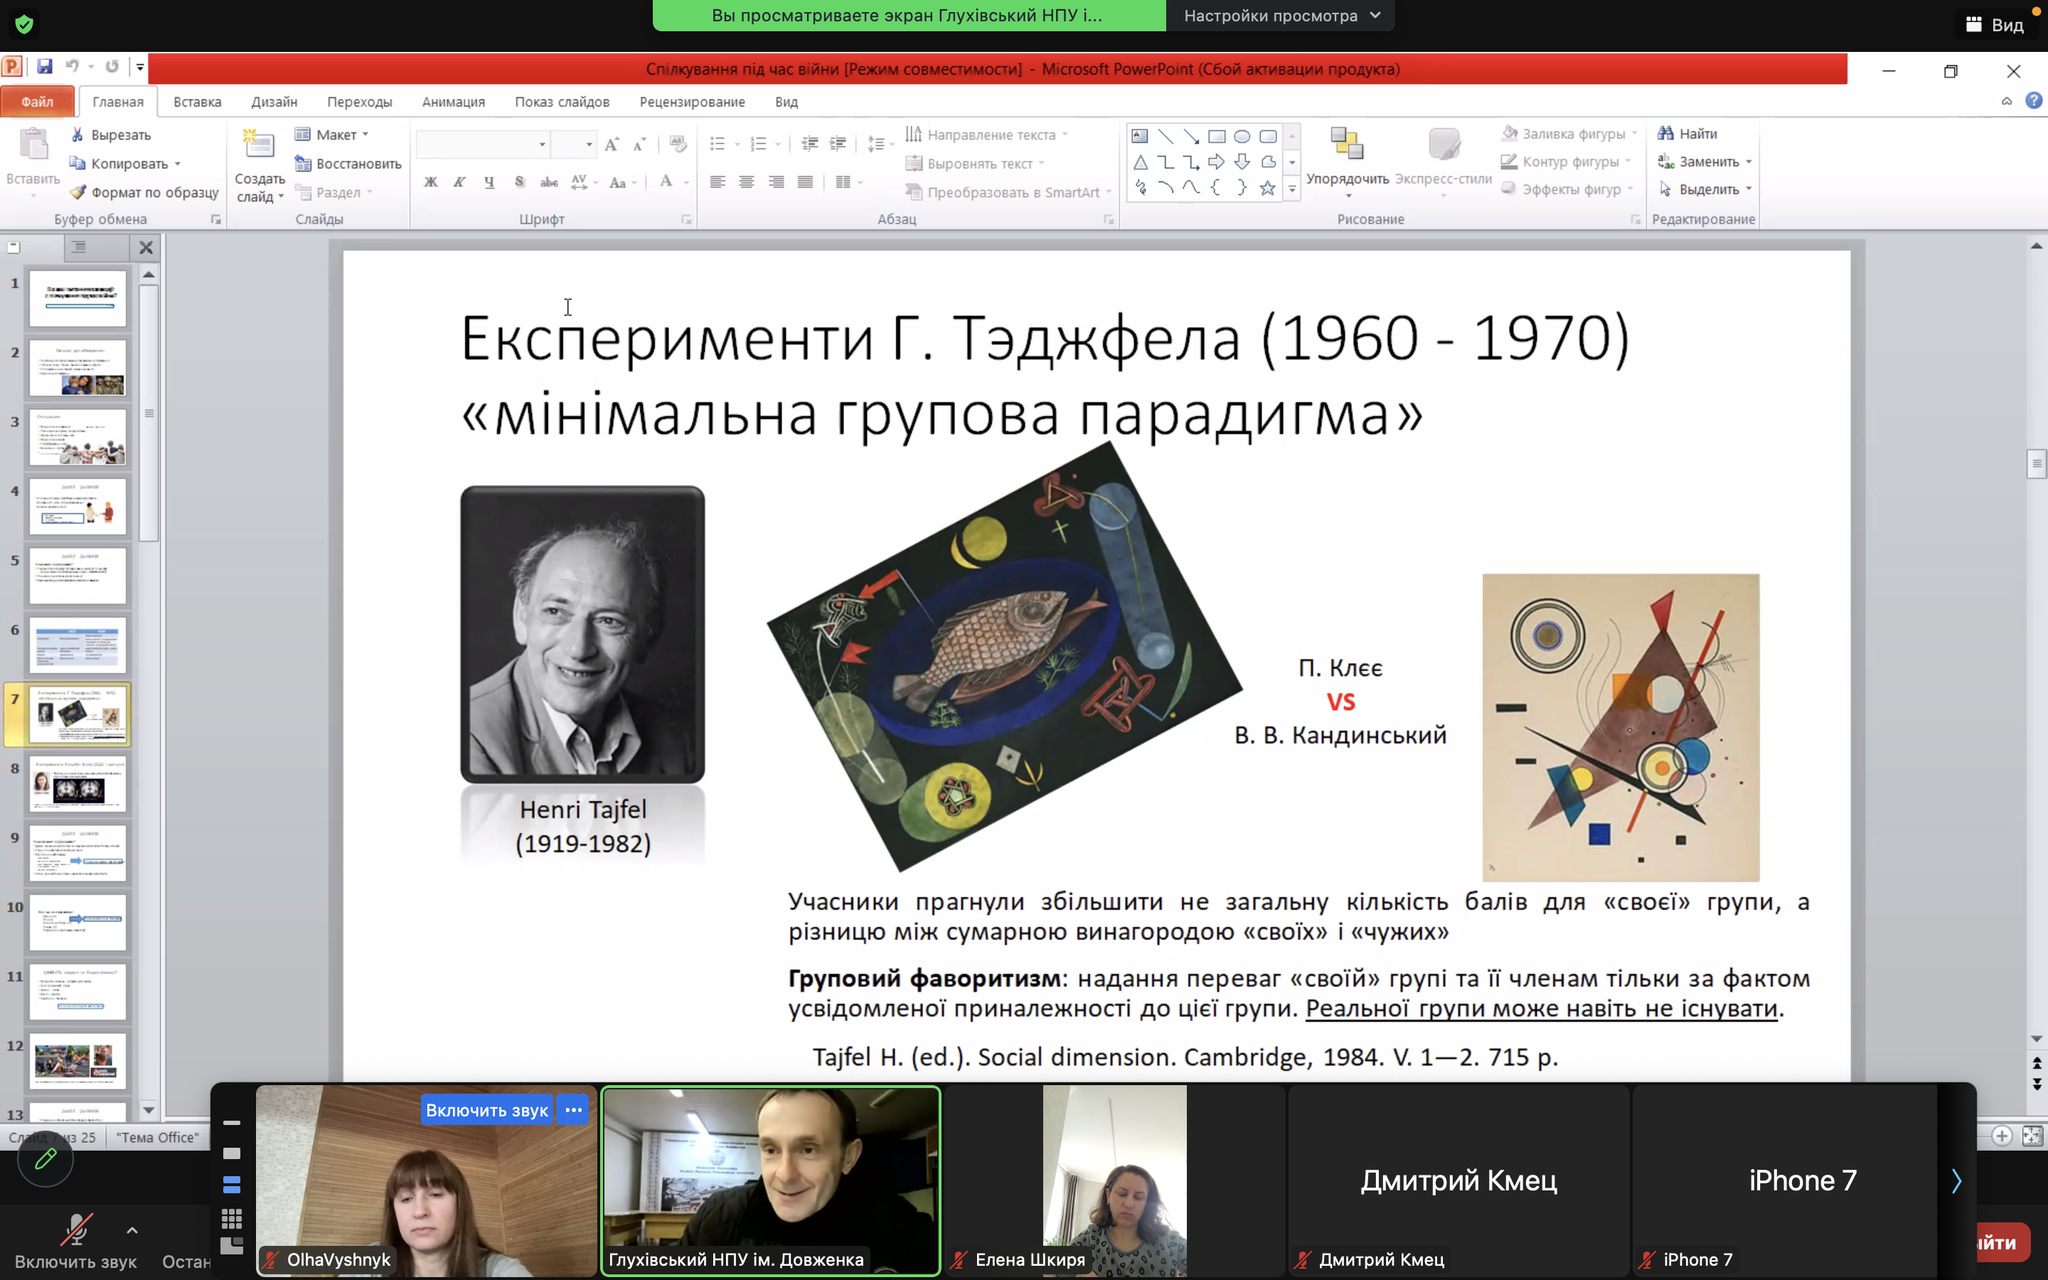Screen dimensions: 2048x1280
Task: Click Упорядочить arrange icon
Action: coord(1347,145)
